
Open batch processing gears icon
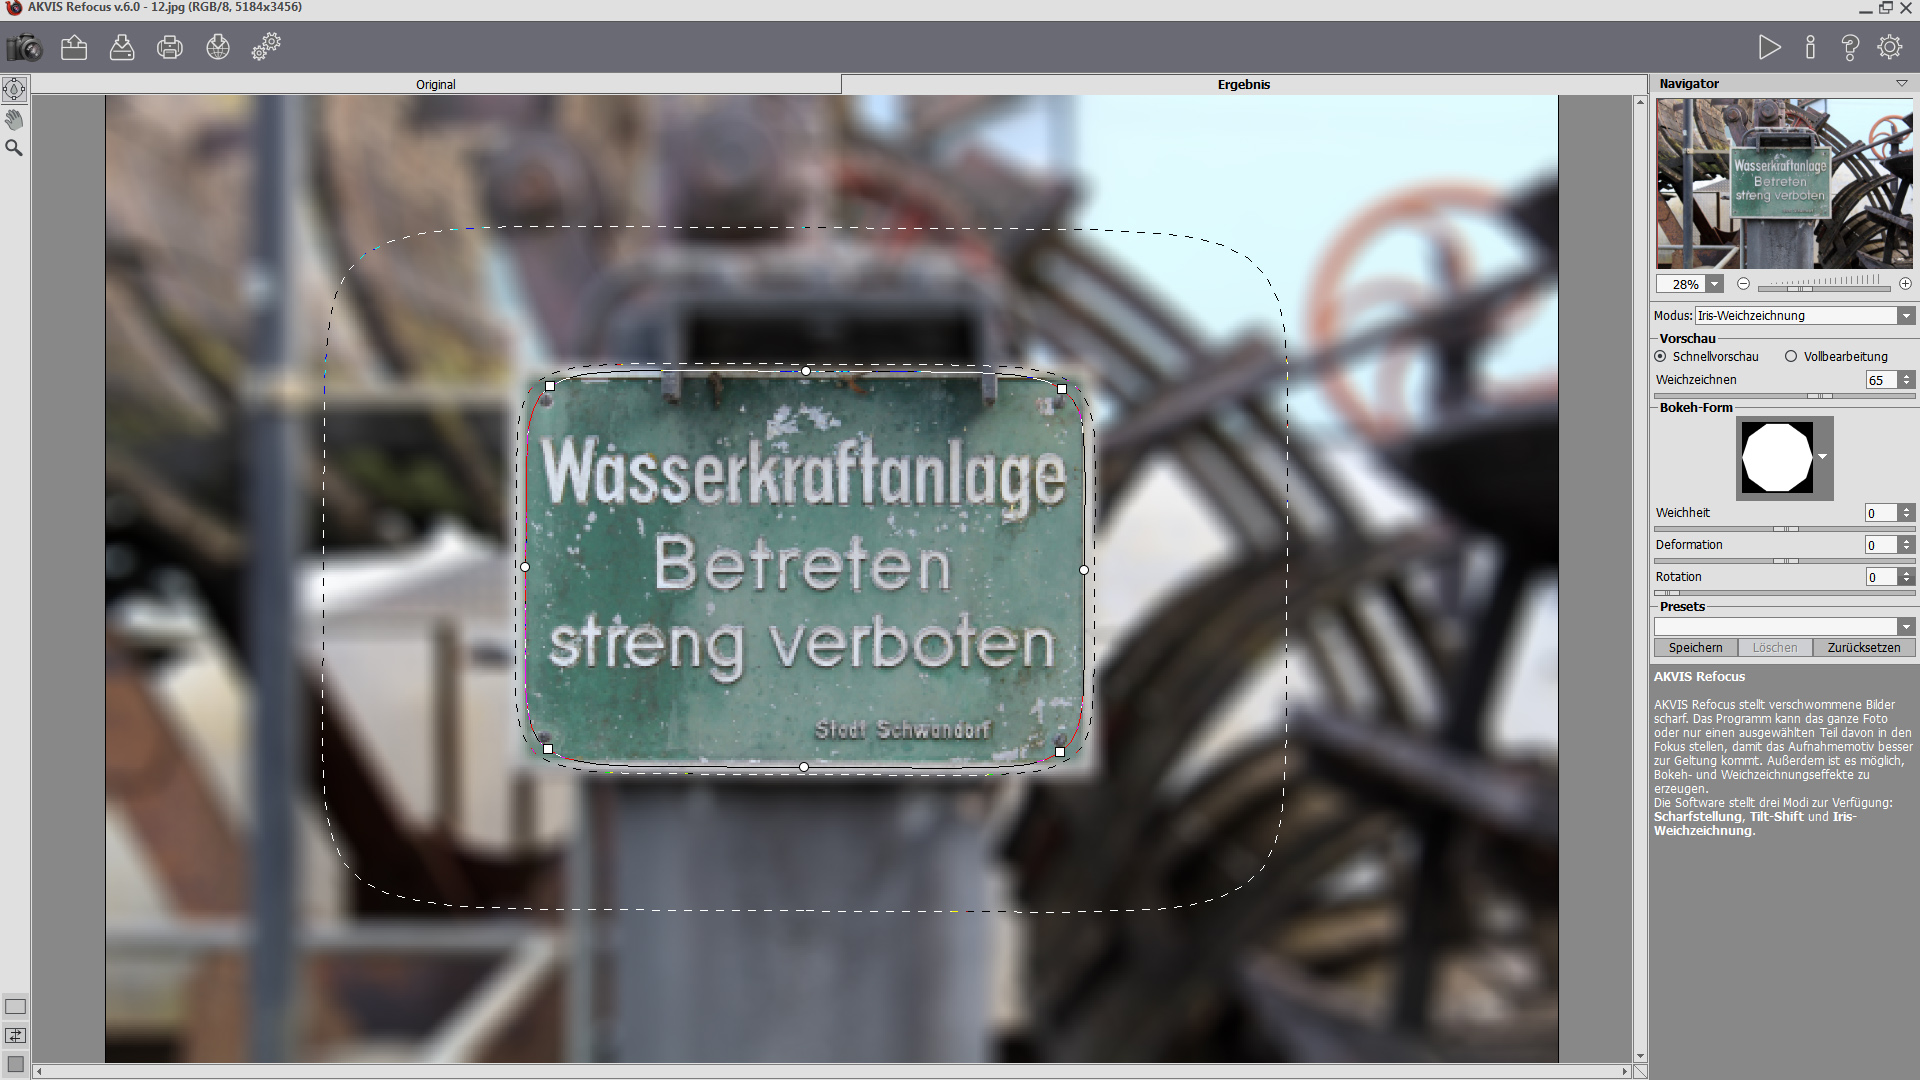click(x=266, y=47)
